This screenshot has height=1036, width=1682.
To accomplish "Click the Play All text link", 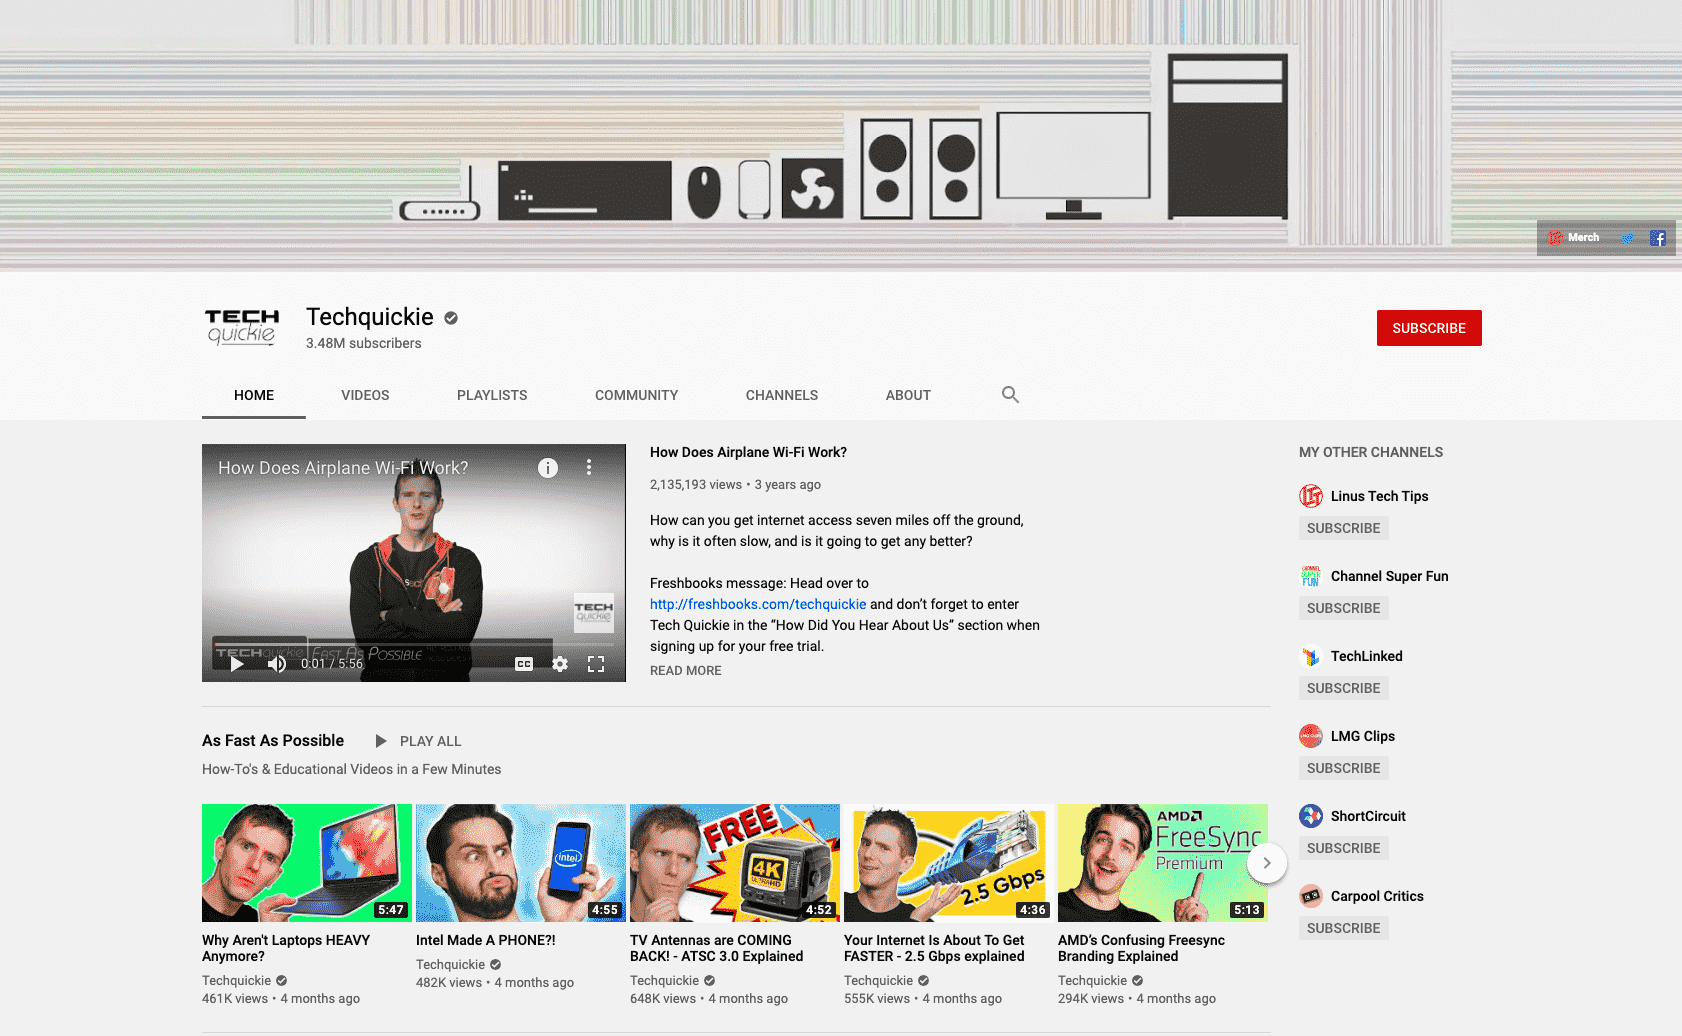I will [x=430, y=741].
